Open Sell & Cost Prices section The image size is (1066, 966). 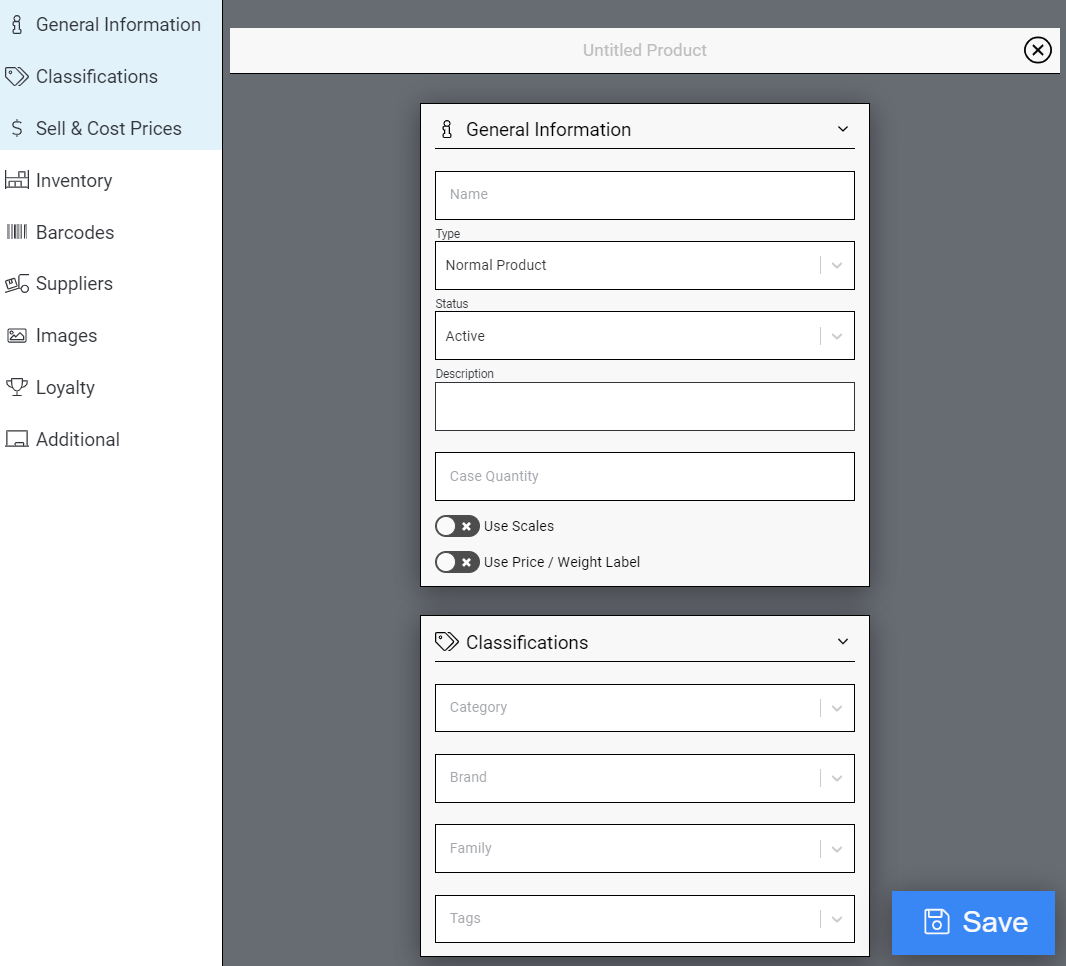pyautogui.click(x=111, y=128)
